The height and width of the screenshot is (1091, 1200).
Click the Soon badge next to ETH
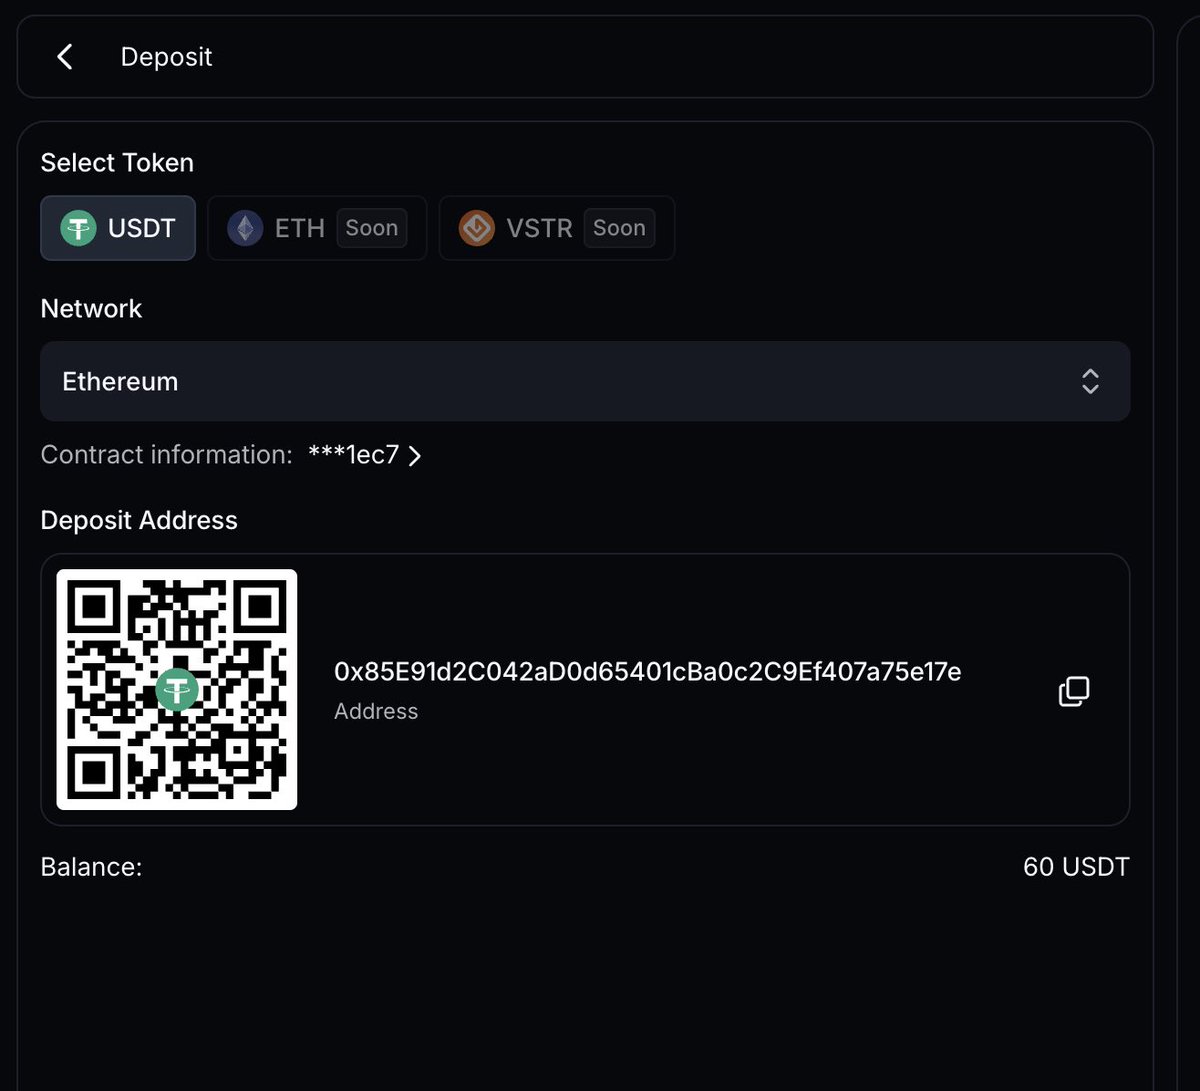[372, 228]
